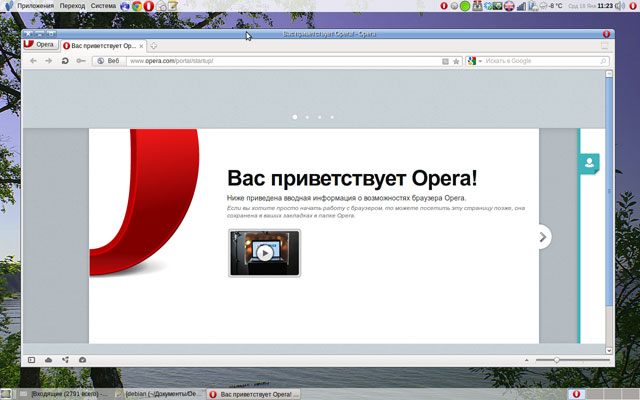Select the third slide indicator dot

pos(320,117)
